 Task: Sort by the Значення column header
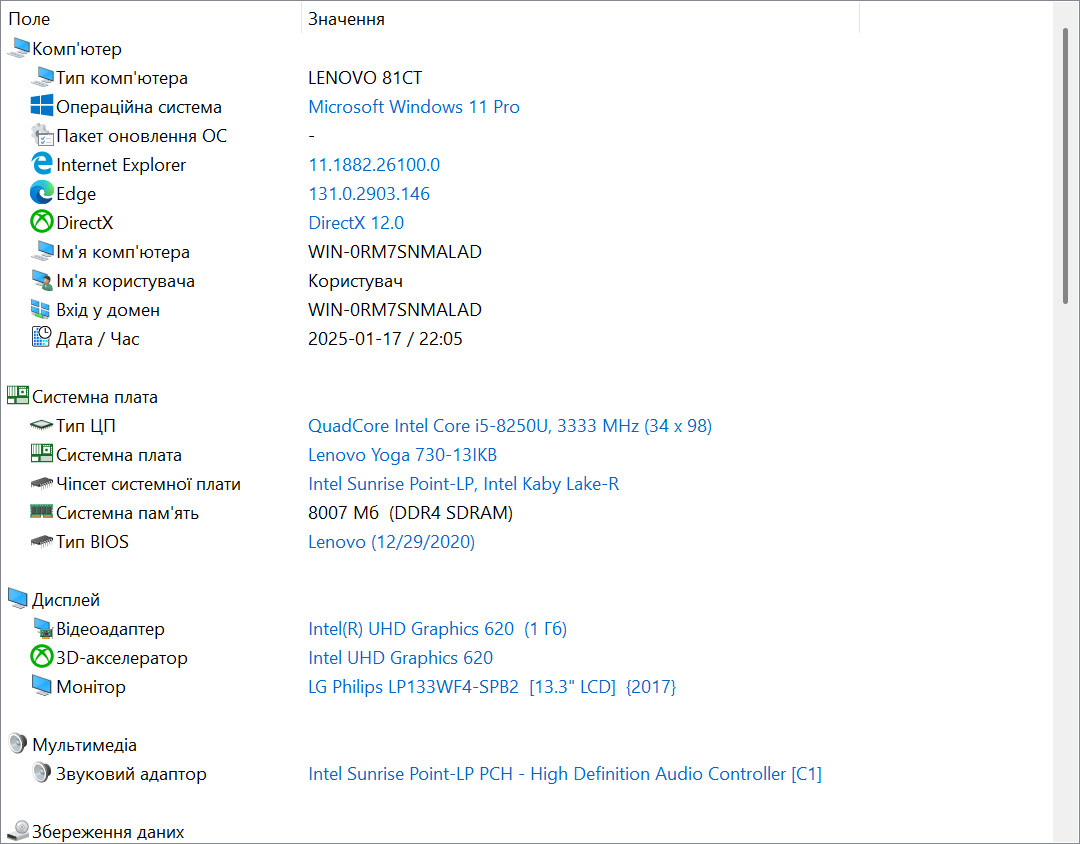click(x=581, y=19)
